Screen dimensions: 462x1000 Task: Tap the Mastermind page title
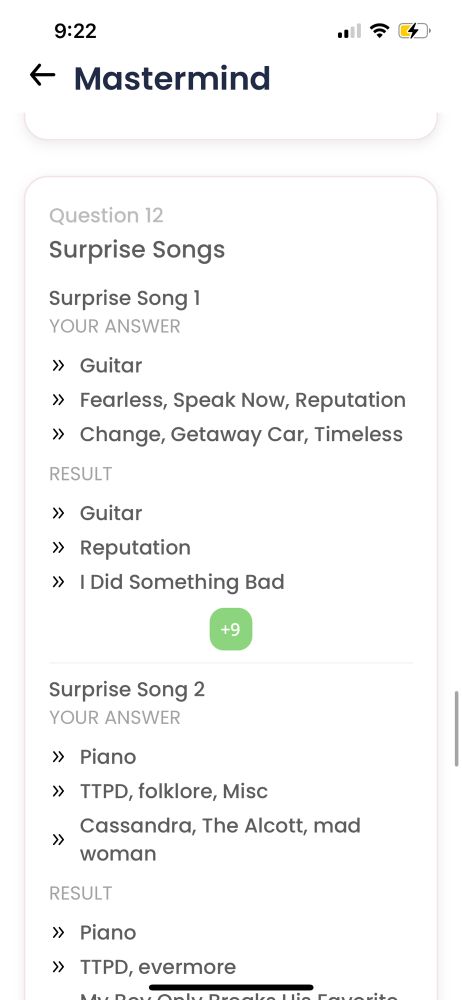coord(172,78)
